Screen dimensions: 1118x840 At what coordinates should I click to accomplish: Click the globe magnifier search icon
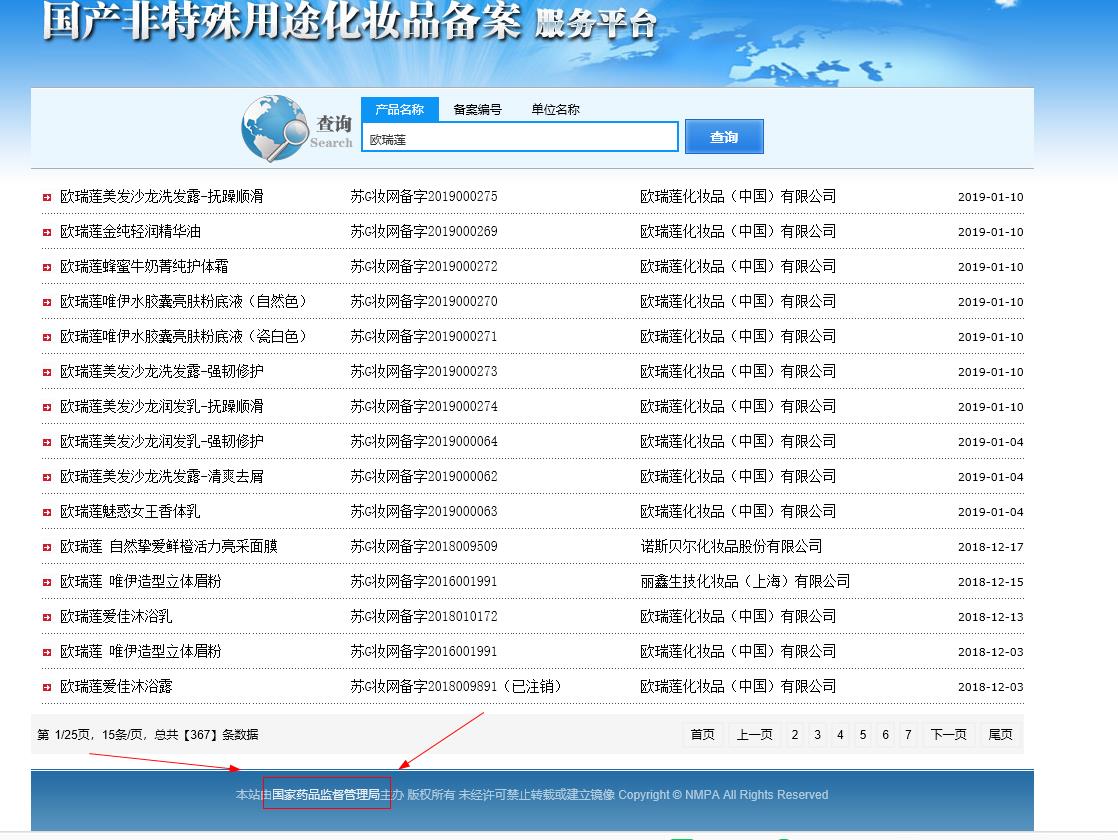275,128
